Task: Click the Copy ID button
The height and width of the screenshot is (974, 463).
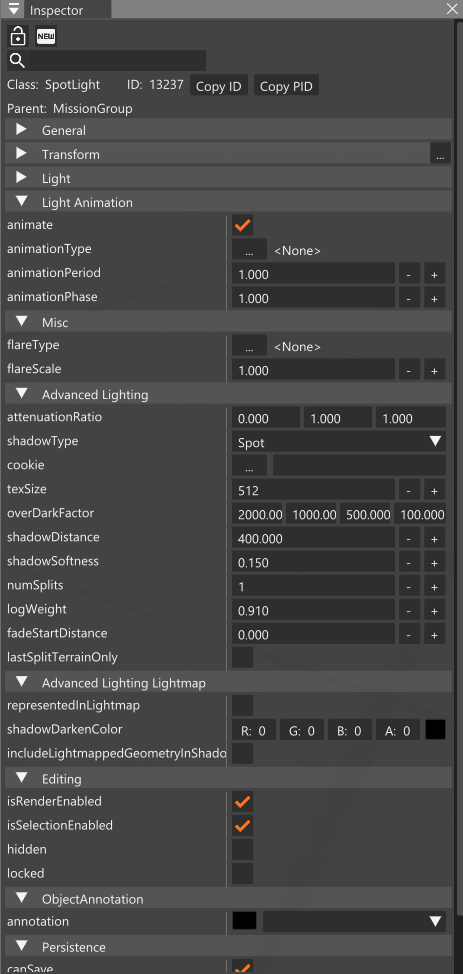Action: point(219,86)
